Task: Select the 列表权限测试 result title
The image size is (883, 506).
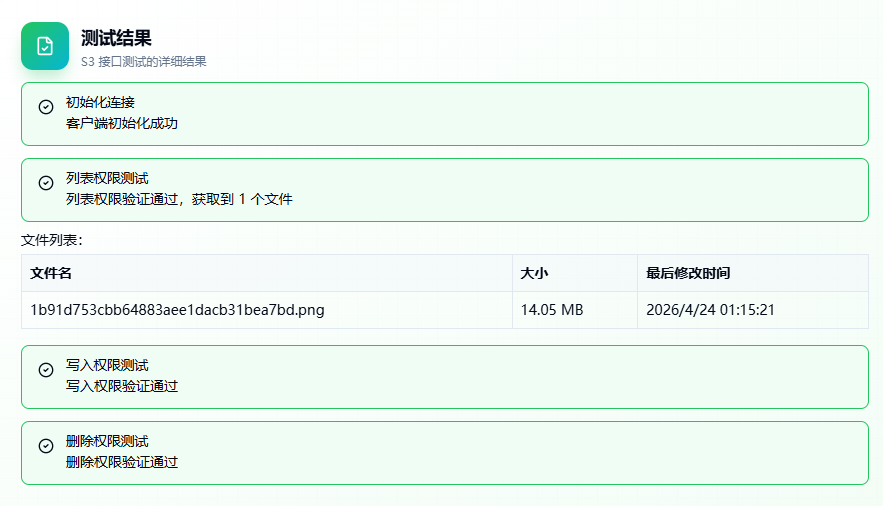Action: tap(107, 178)
